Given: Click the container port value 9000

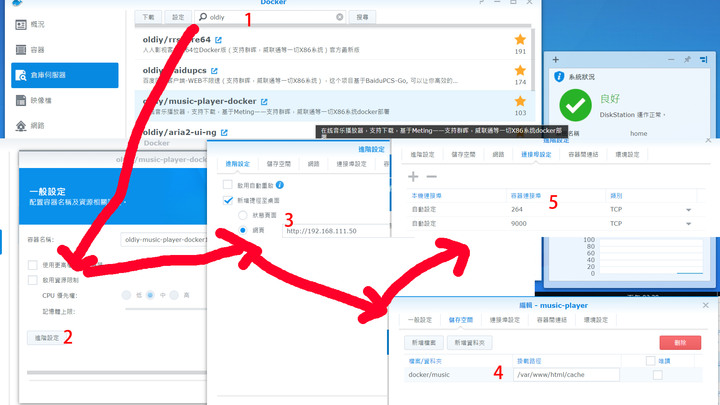Looking at the screenshot, I should [x=518, y=224].
